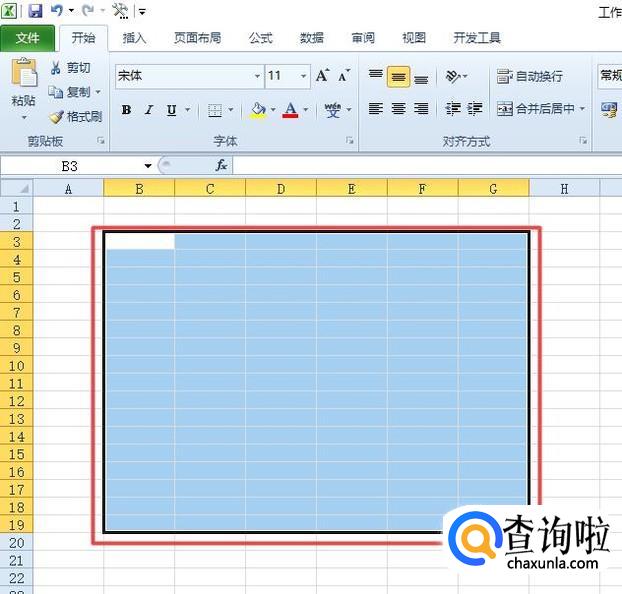
Task: Click the Borders icon
Action: click(215, 110)
